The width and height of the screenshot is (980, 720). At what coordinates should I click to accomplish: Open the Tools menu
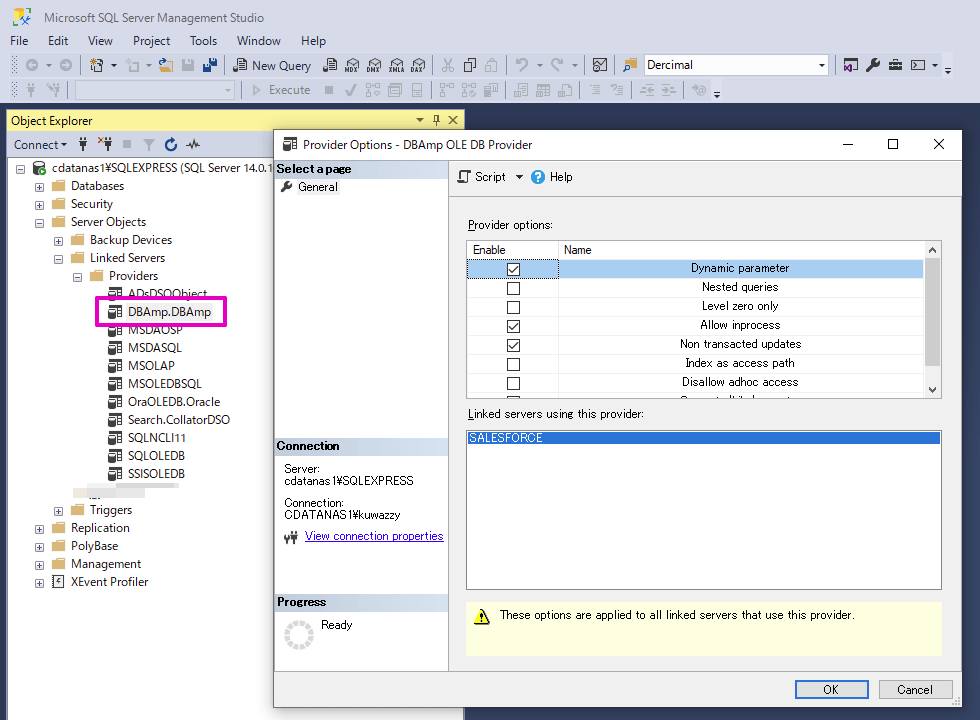point(203,41)
